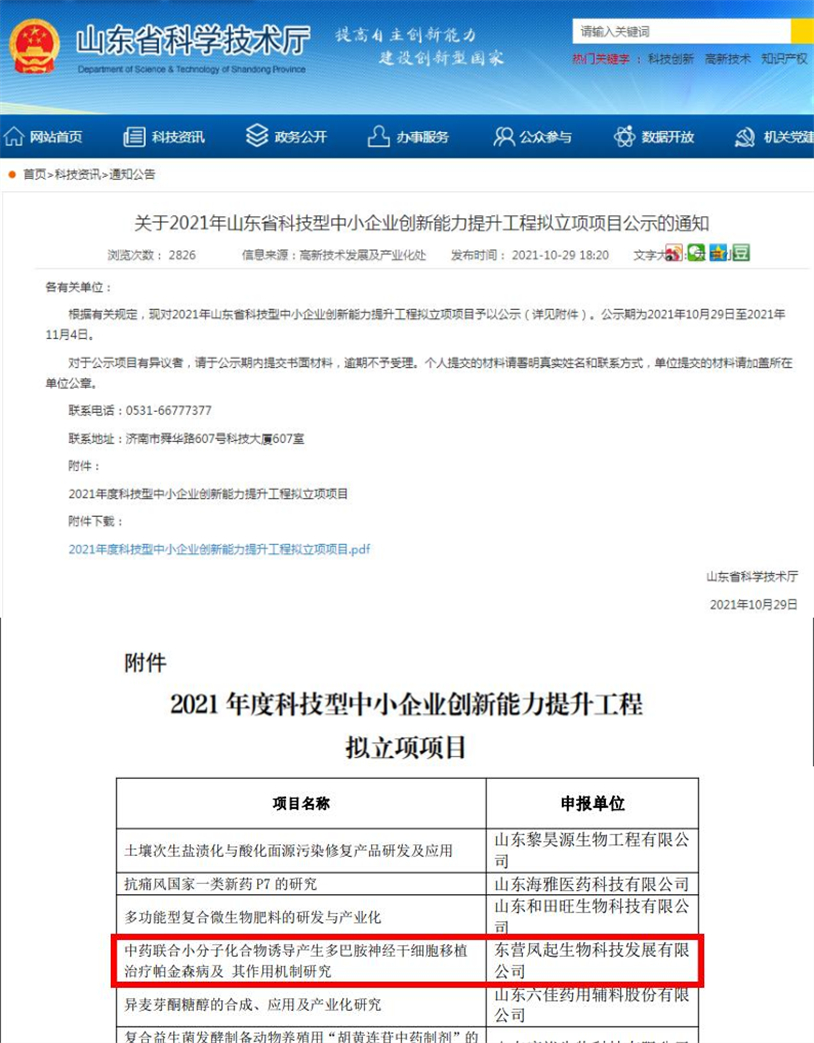Click the hammer-sickle icon beside 机关党建
Image resolution: width=814 pixels, height=1043 pixels.
click(x=745, y=137)
